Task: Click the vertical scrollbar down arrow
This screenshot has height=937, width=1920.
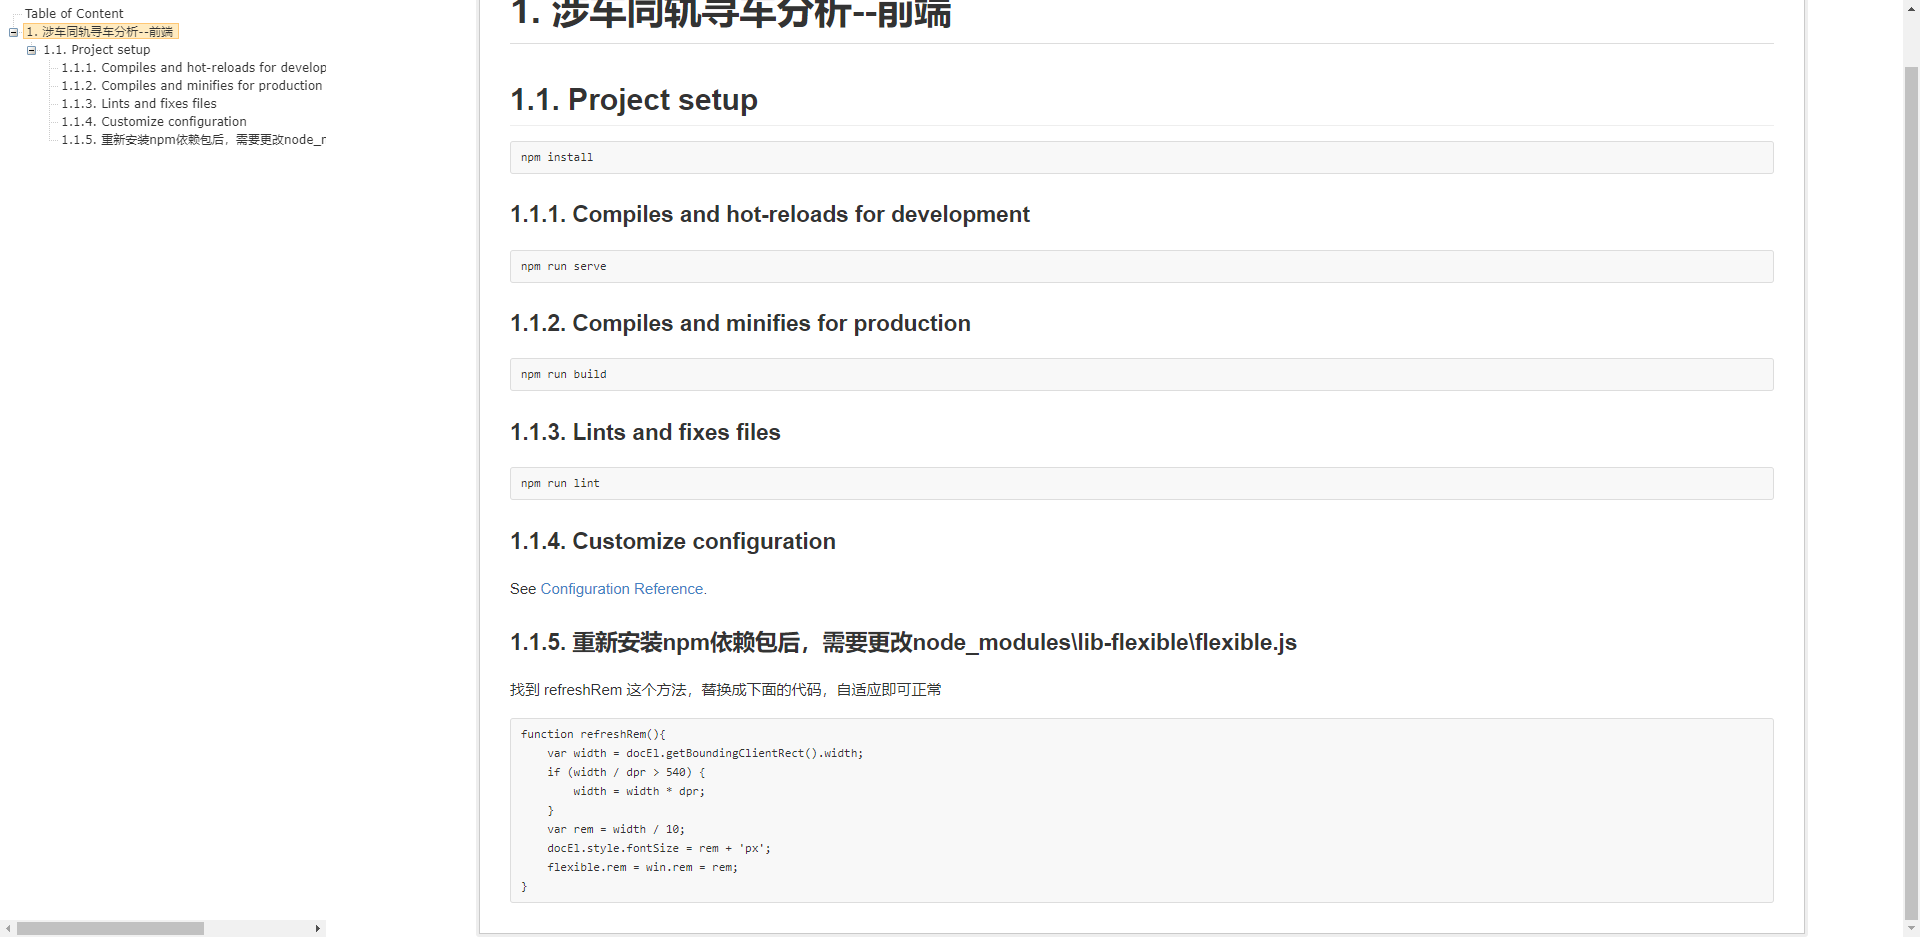Action: pyautogui.click(x=1909, y=929)
